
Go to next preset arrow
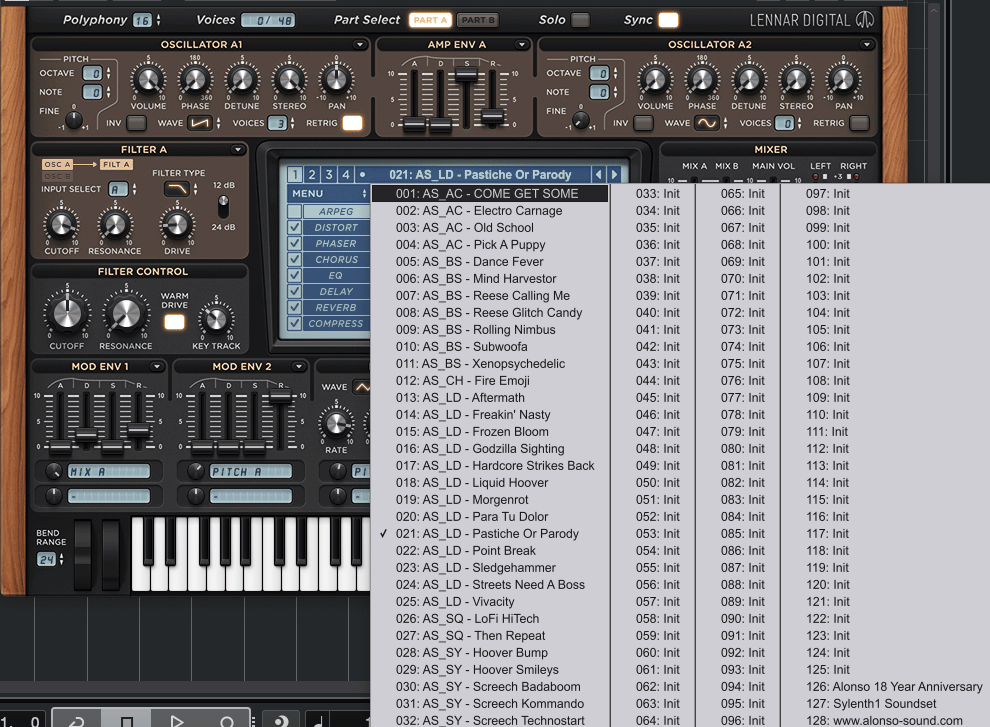[614, 174]
